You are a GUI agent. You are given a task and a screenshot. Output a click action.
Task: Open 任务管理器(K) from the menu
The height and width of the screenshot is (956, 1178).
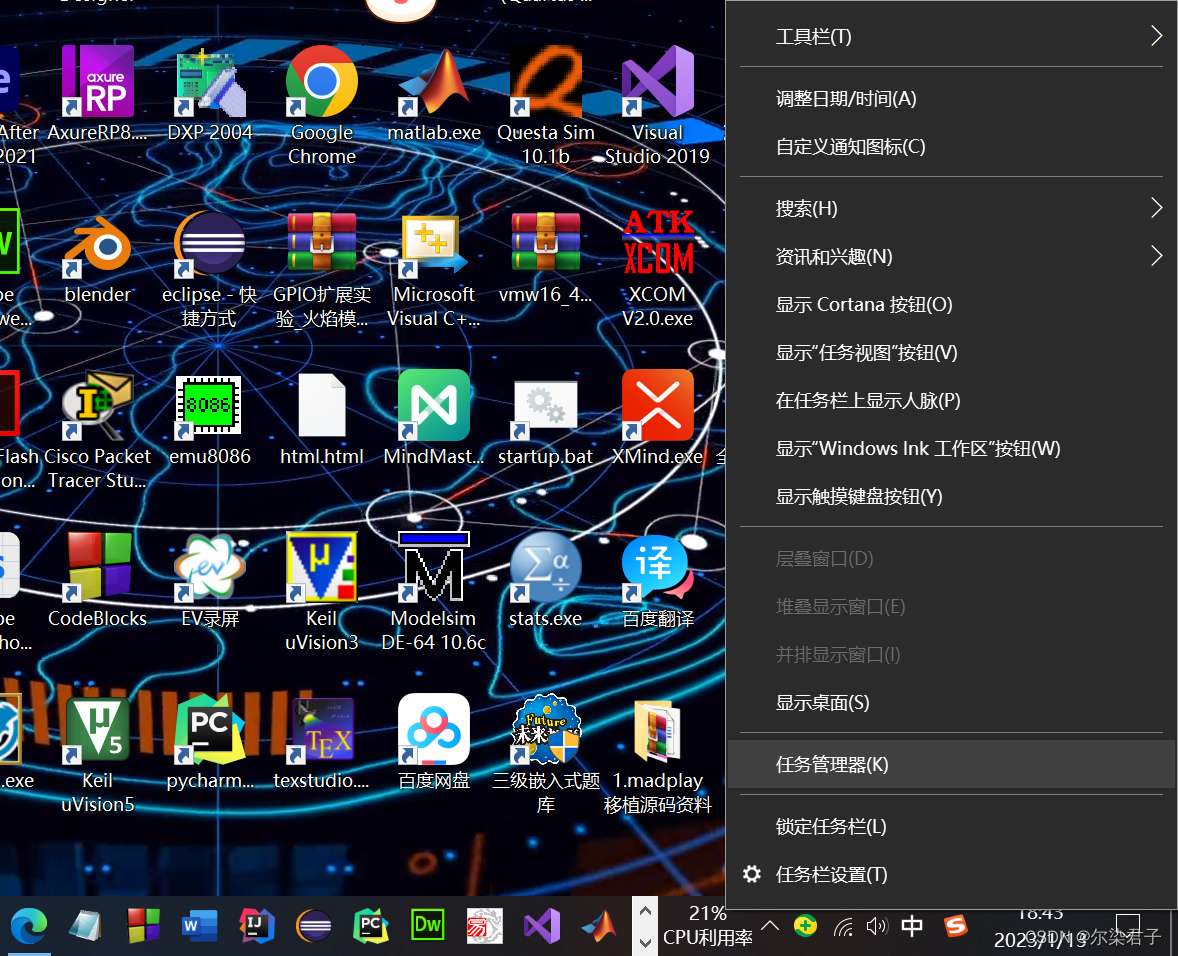(951, 764)
